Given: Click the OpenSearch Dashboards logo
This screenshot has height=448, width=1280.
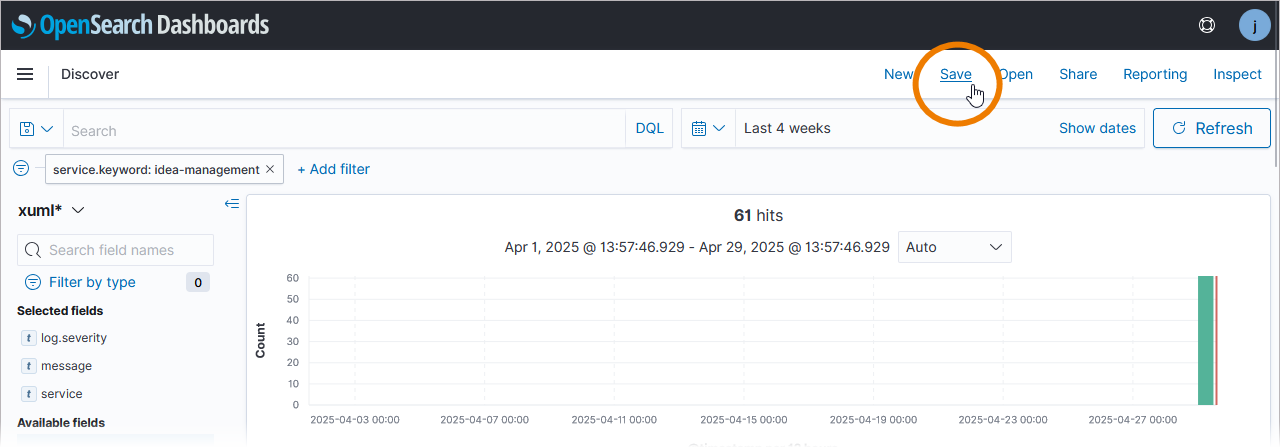Looking at the screenshot, I should click(140, 25).
